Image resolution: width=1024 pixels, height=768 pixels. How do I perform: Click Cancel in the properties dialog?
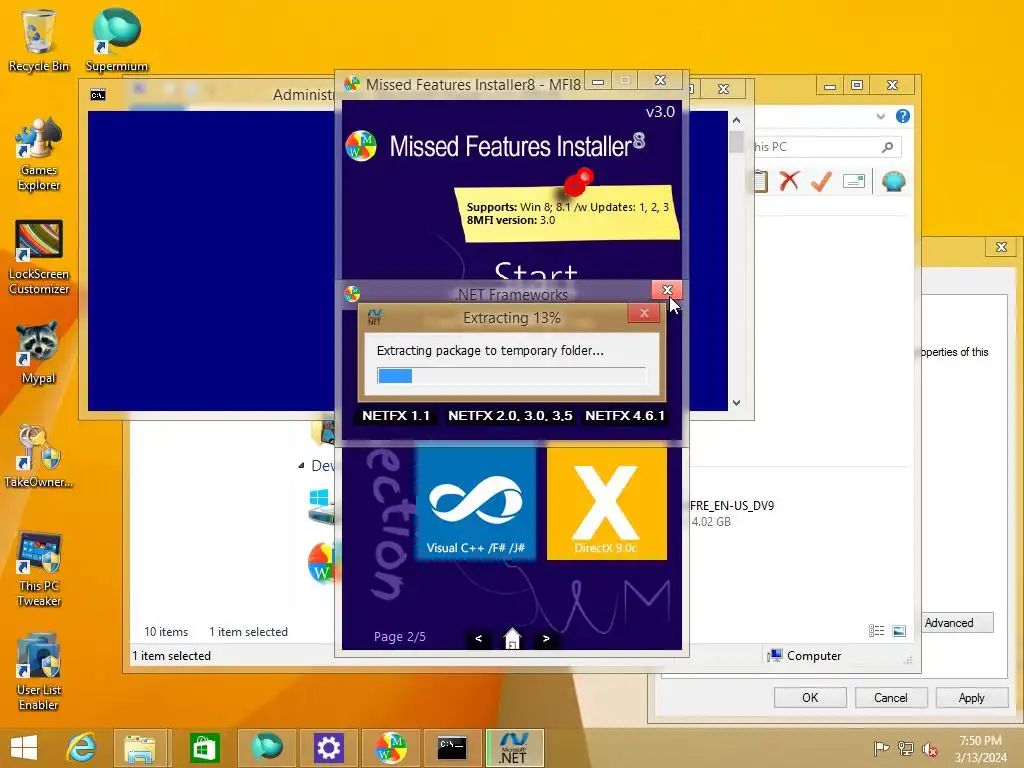click(891, 697)
